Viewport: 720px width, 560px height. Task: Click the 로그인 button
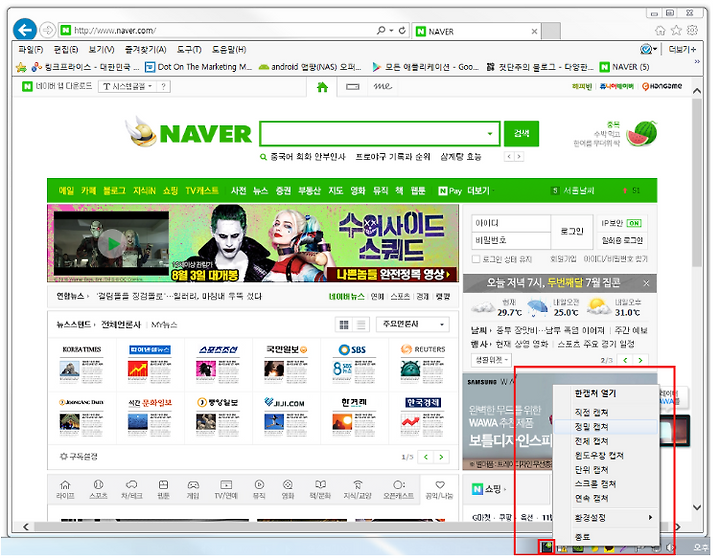[x=572, y=232]
